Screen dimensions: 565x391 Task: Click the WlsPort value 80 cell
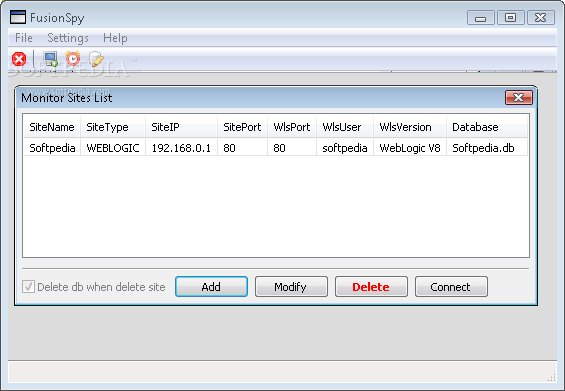[x=292, y=148]
